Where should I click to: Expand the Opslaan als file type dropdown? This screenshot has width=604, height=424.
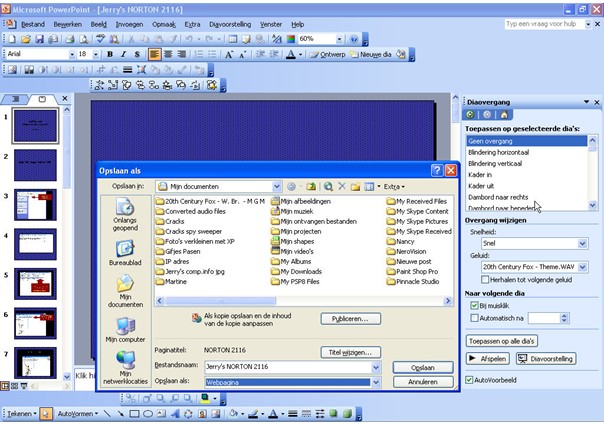376,381
